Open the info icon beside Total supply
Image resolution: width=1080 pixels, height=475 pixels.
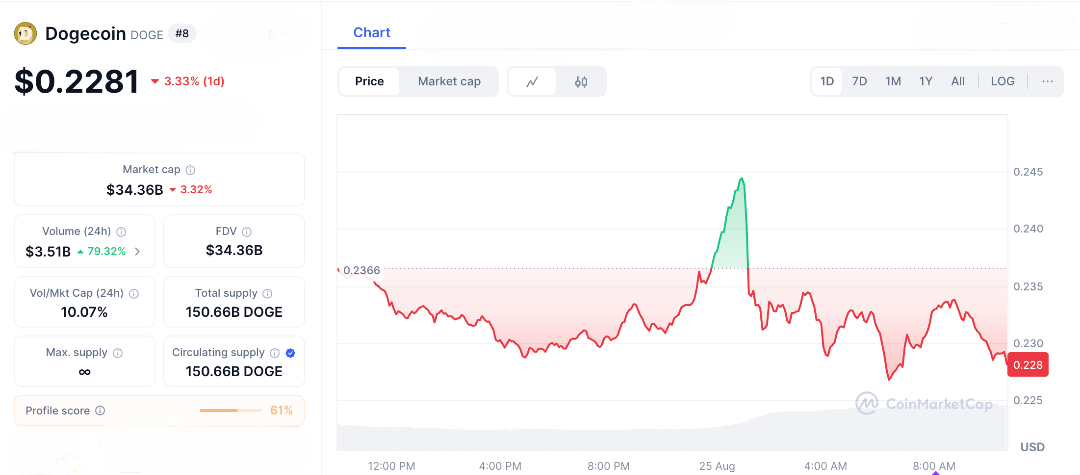pos(267,293)
